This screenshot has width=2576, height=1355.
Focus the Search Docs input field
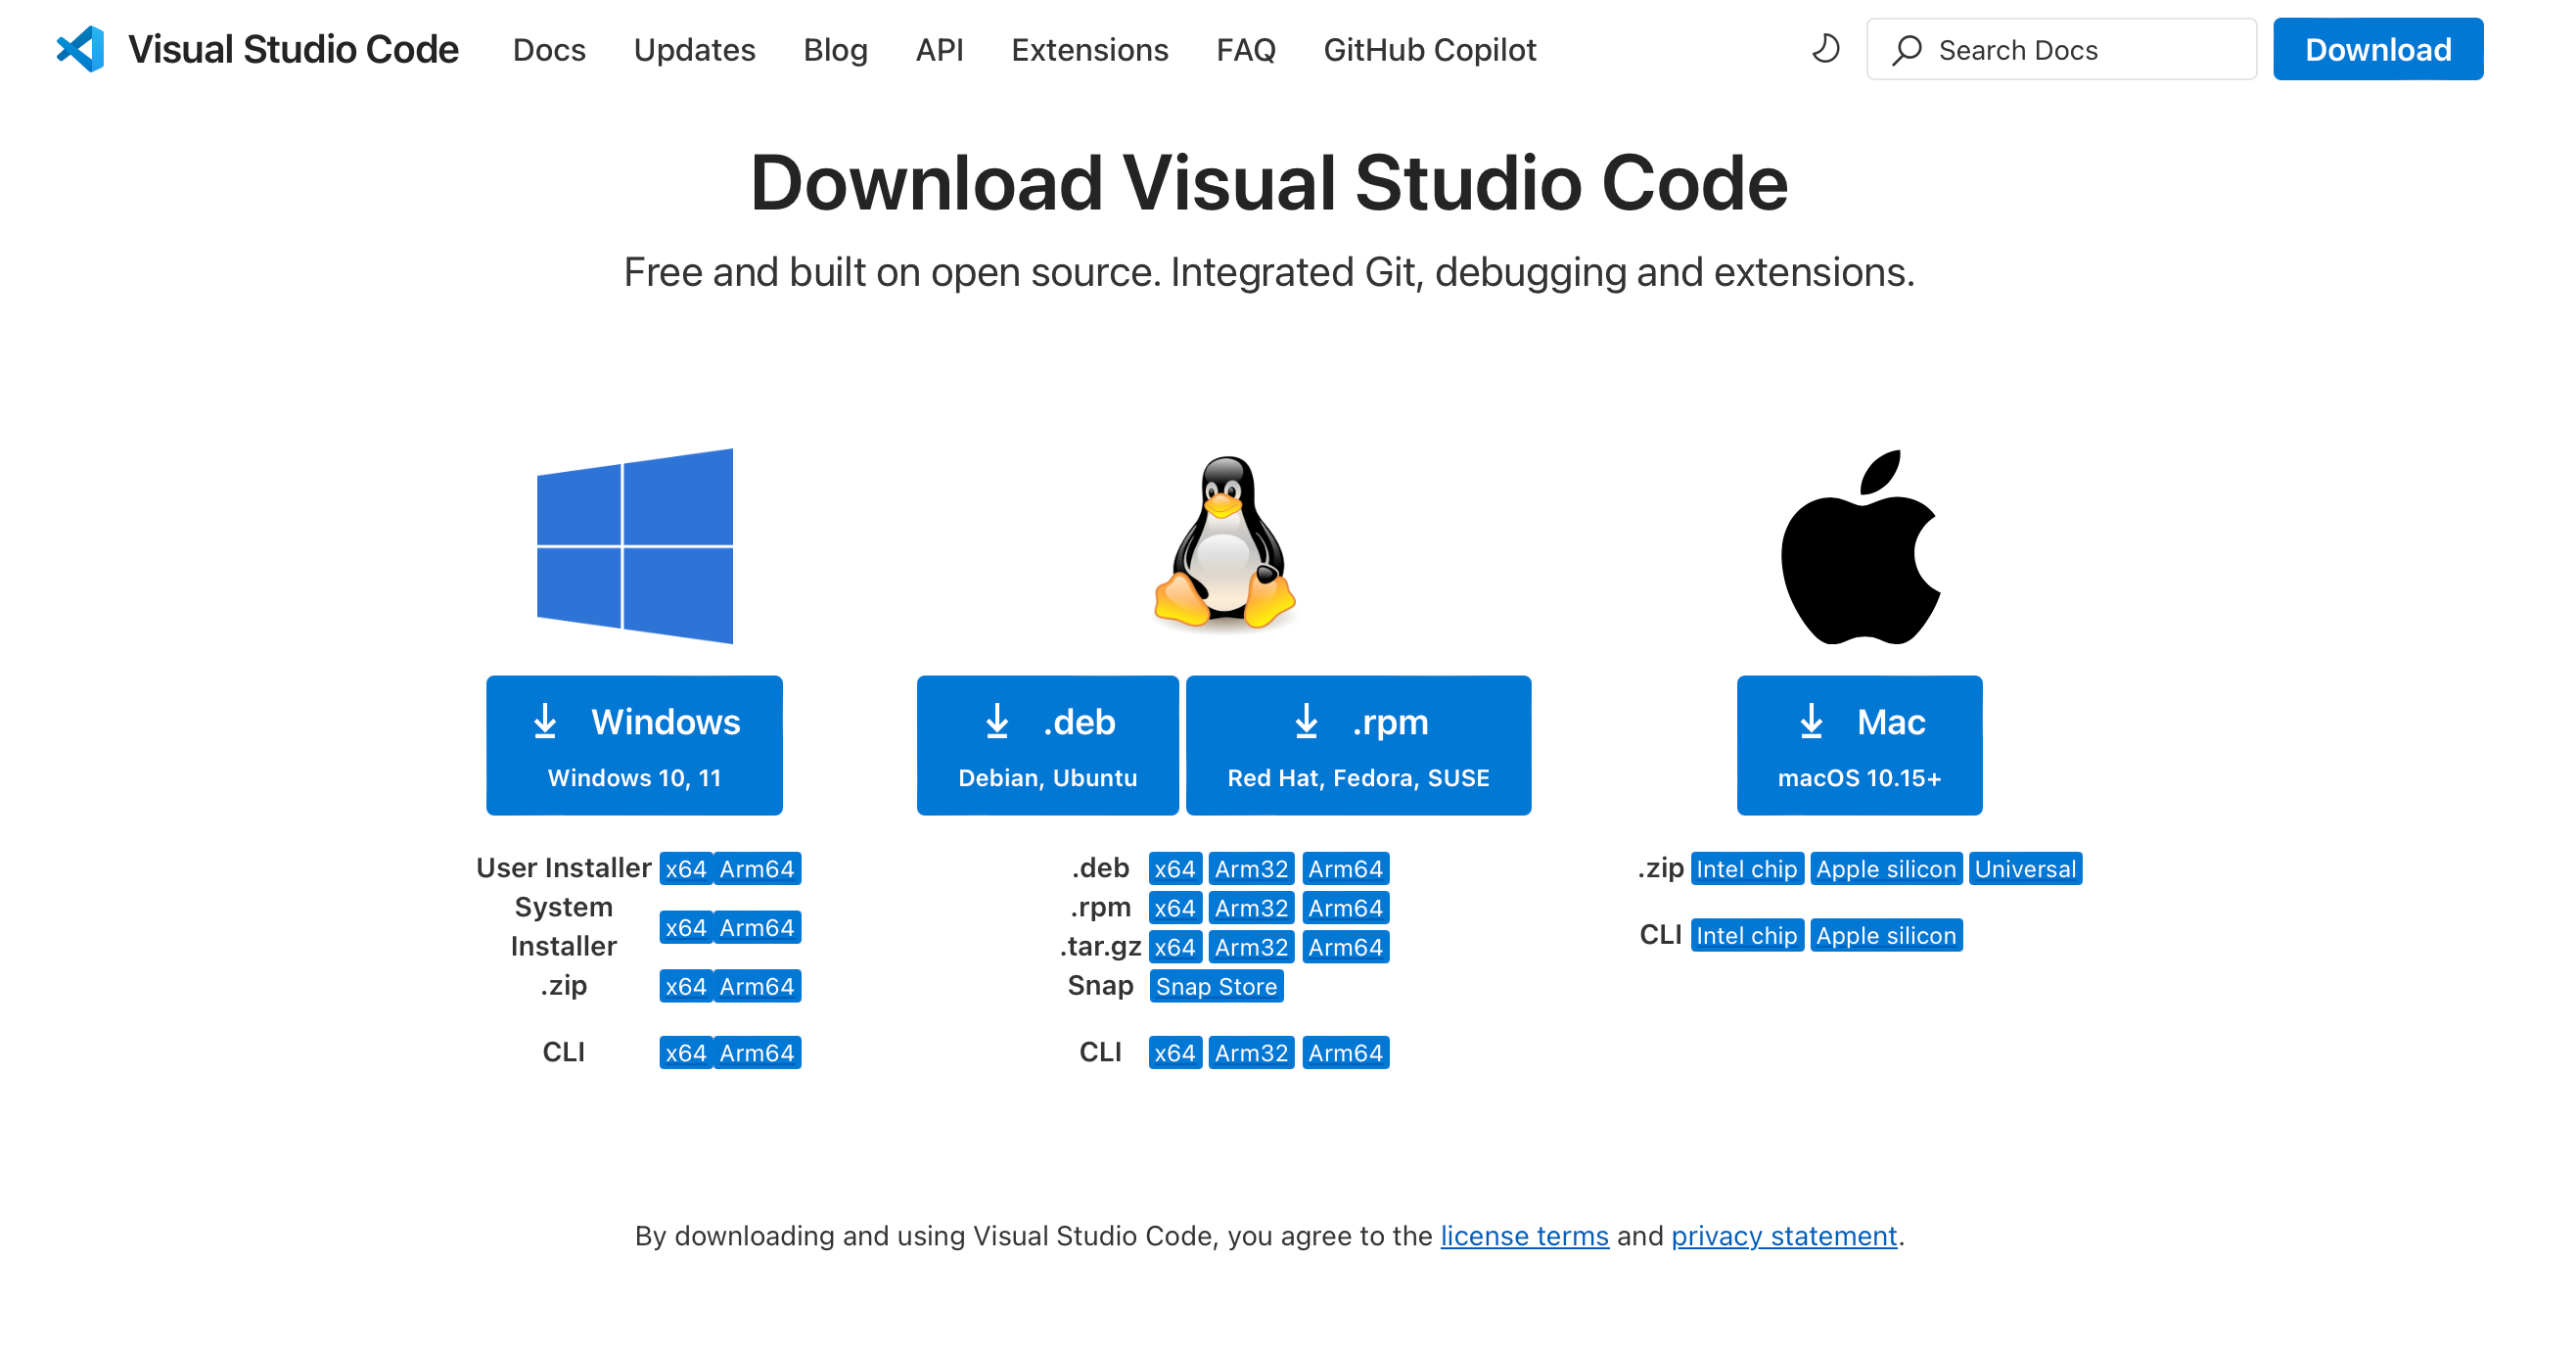[2061, 49]
